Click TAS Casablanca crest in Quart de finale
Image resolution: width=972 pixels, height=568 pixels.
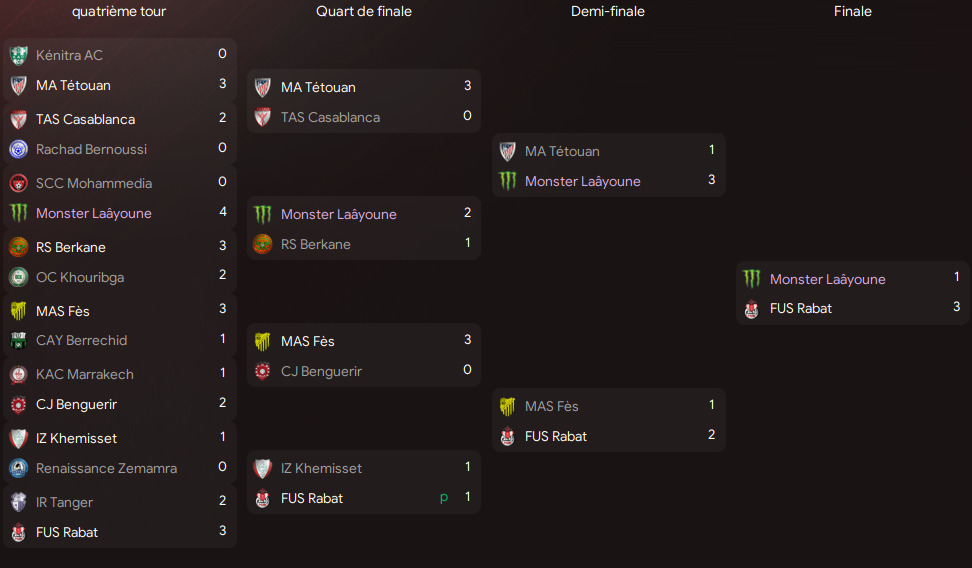[263, 117]
